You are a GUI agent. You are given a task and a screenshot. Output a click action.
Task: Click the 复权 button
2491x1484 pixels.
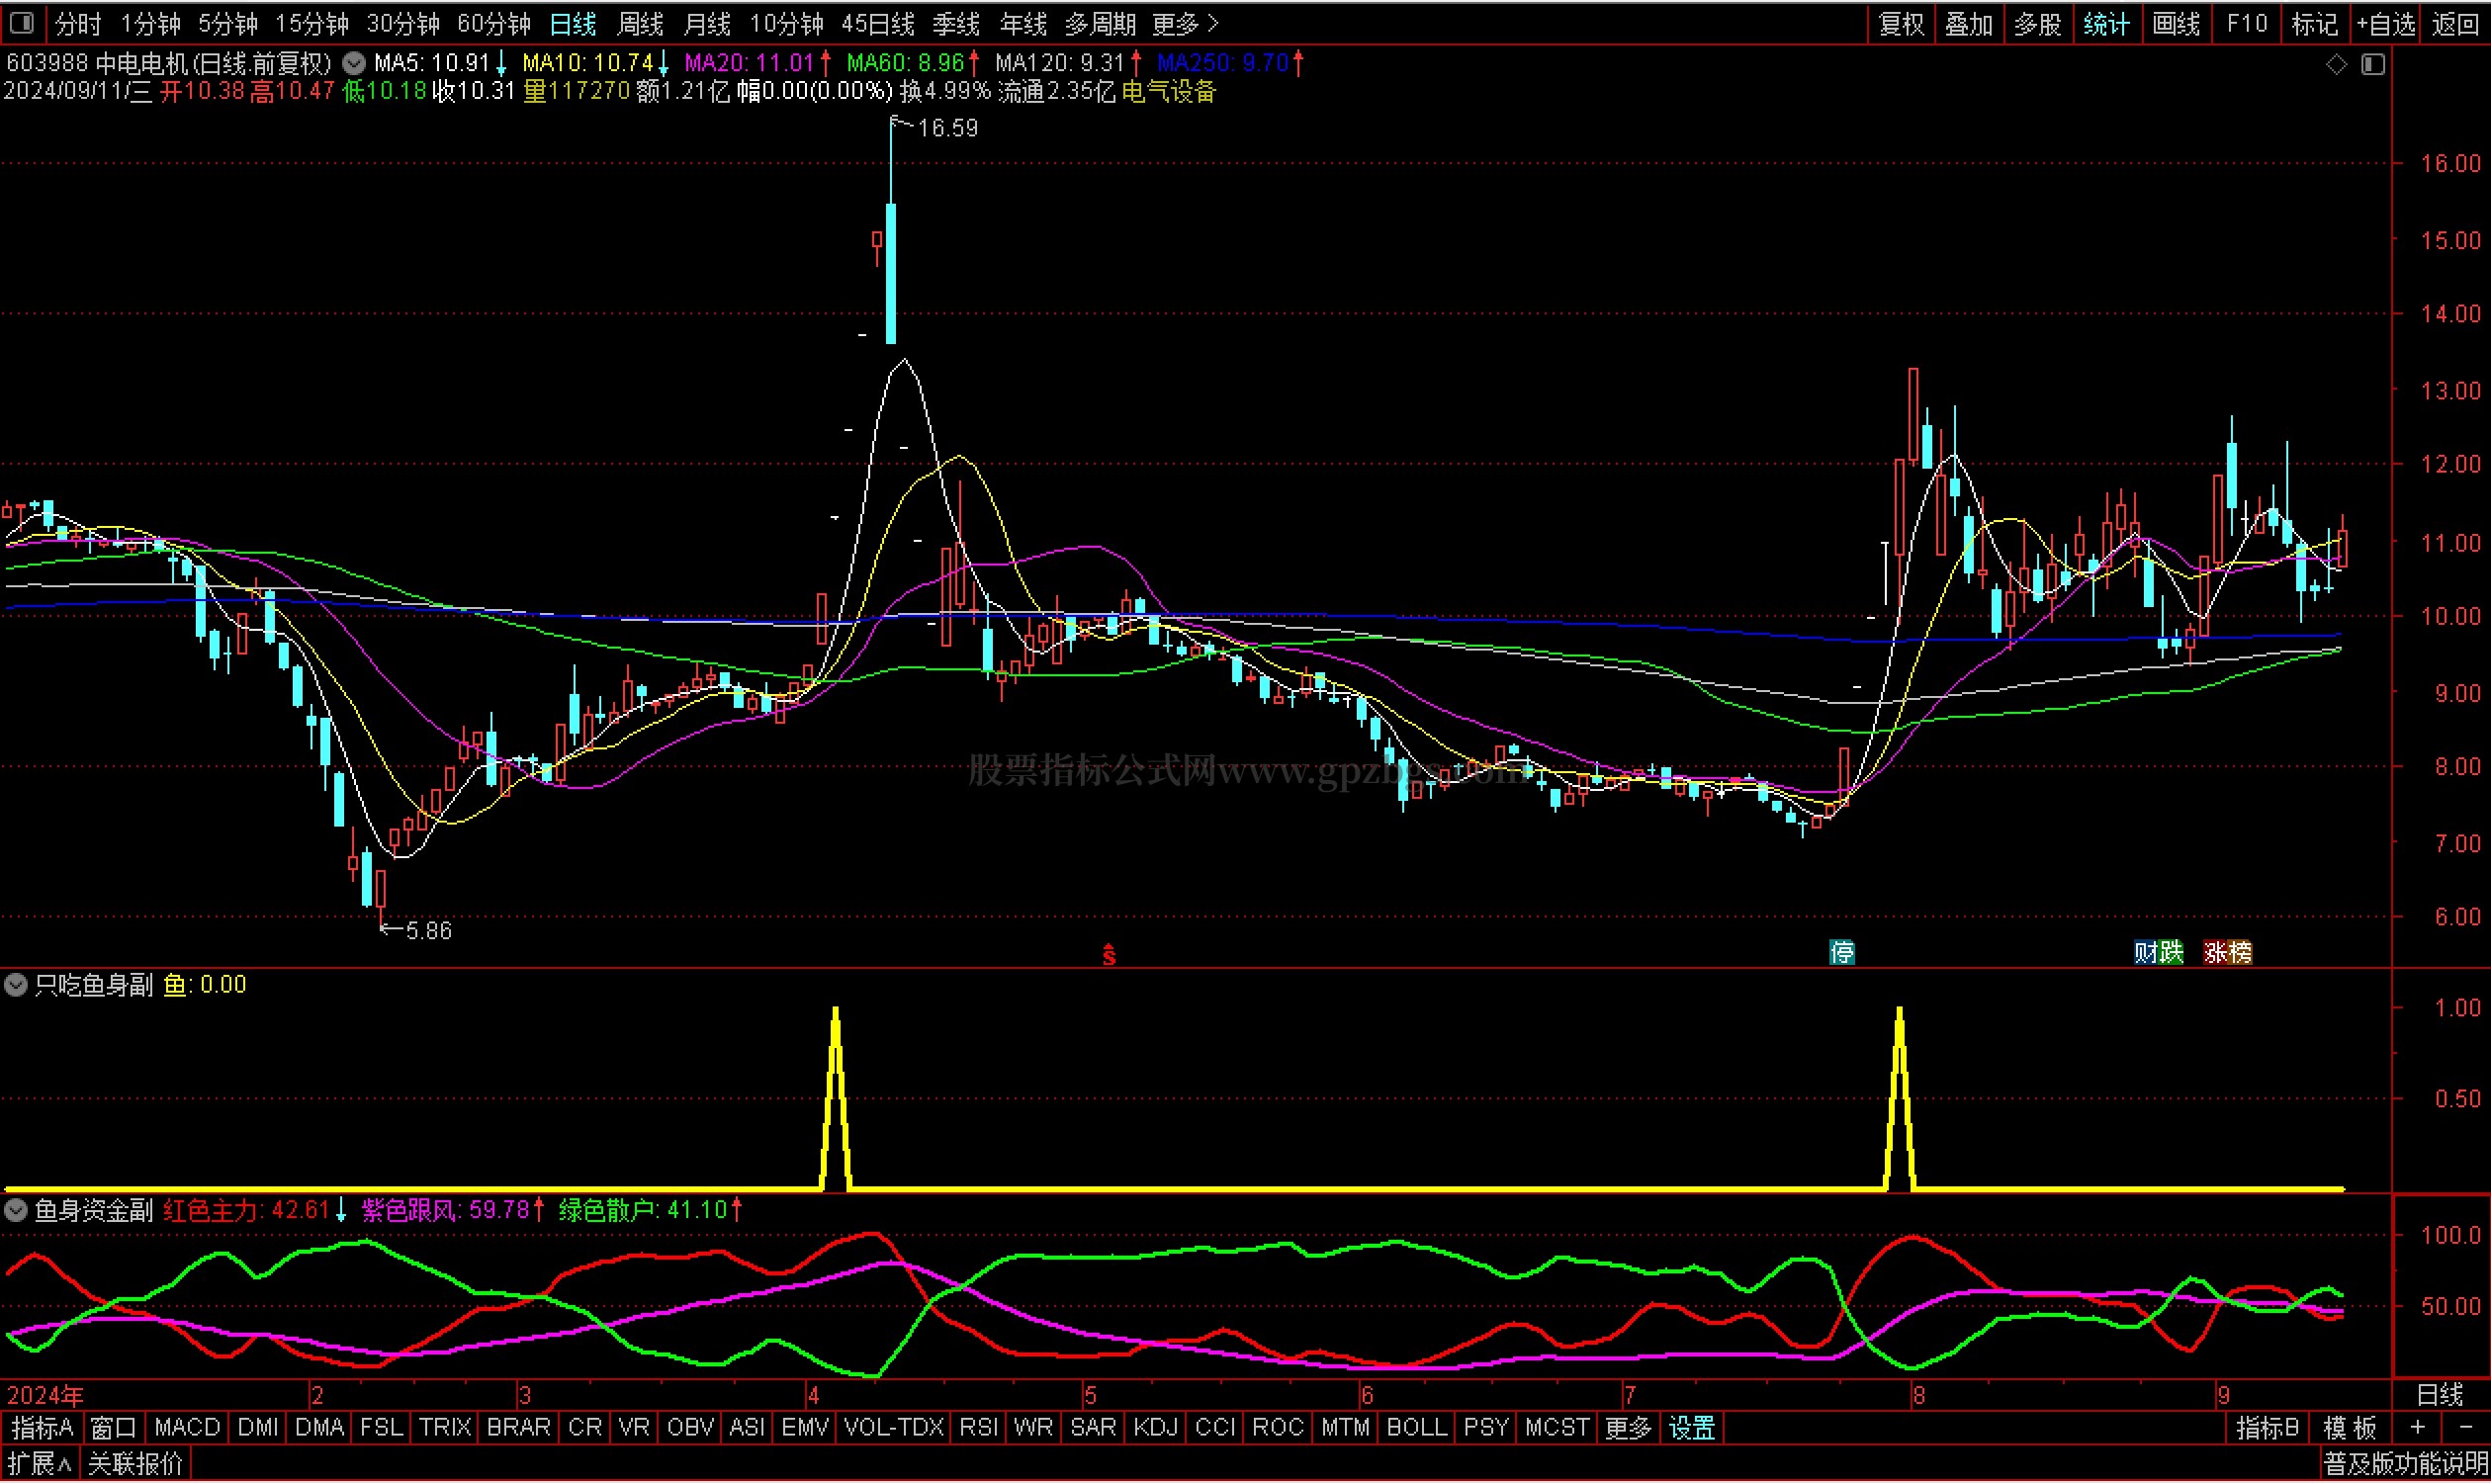coord(1902,24)
